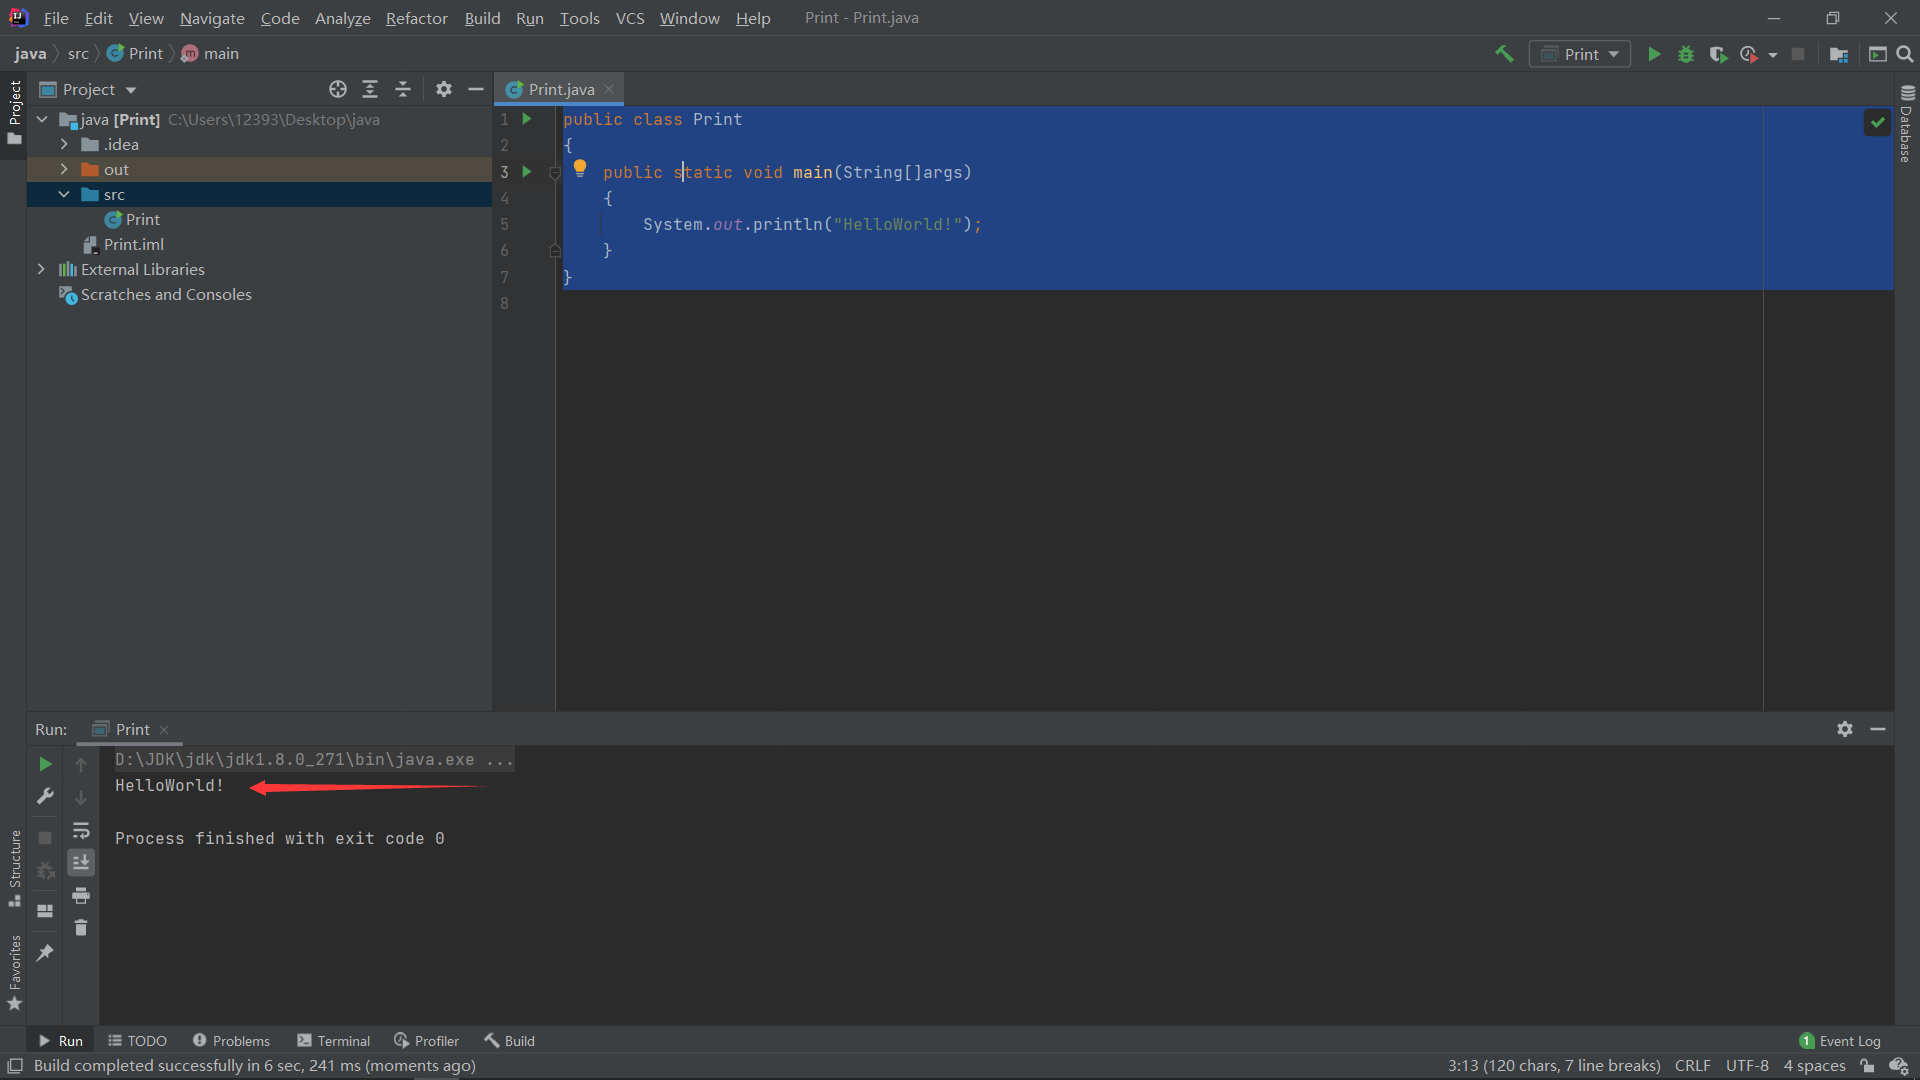Viewport: 1920px width, 1080px height.
Task: Open the Print run configuration dropdown
Action: 1580,54
